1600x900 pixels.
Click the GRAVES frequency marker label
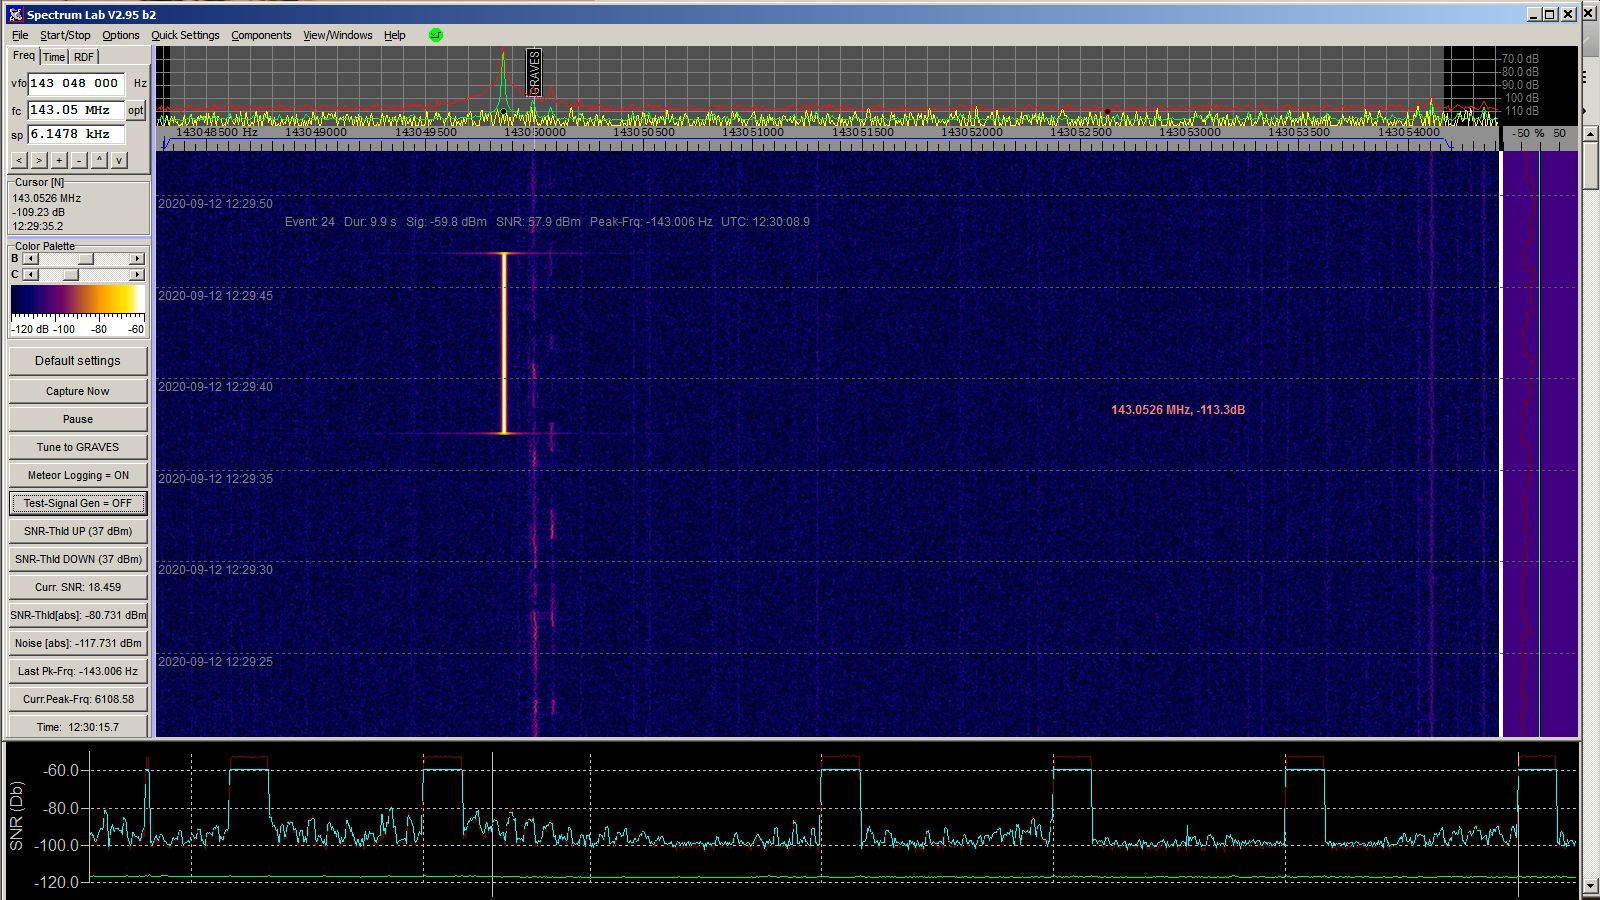(x=534, y=72)
